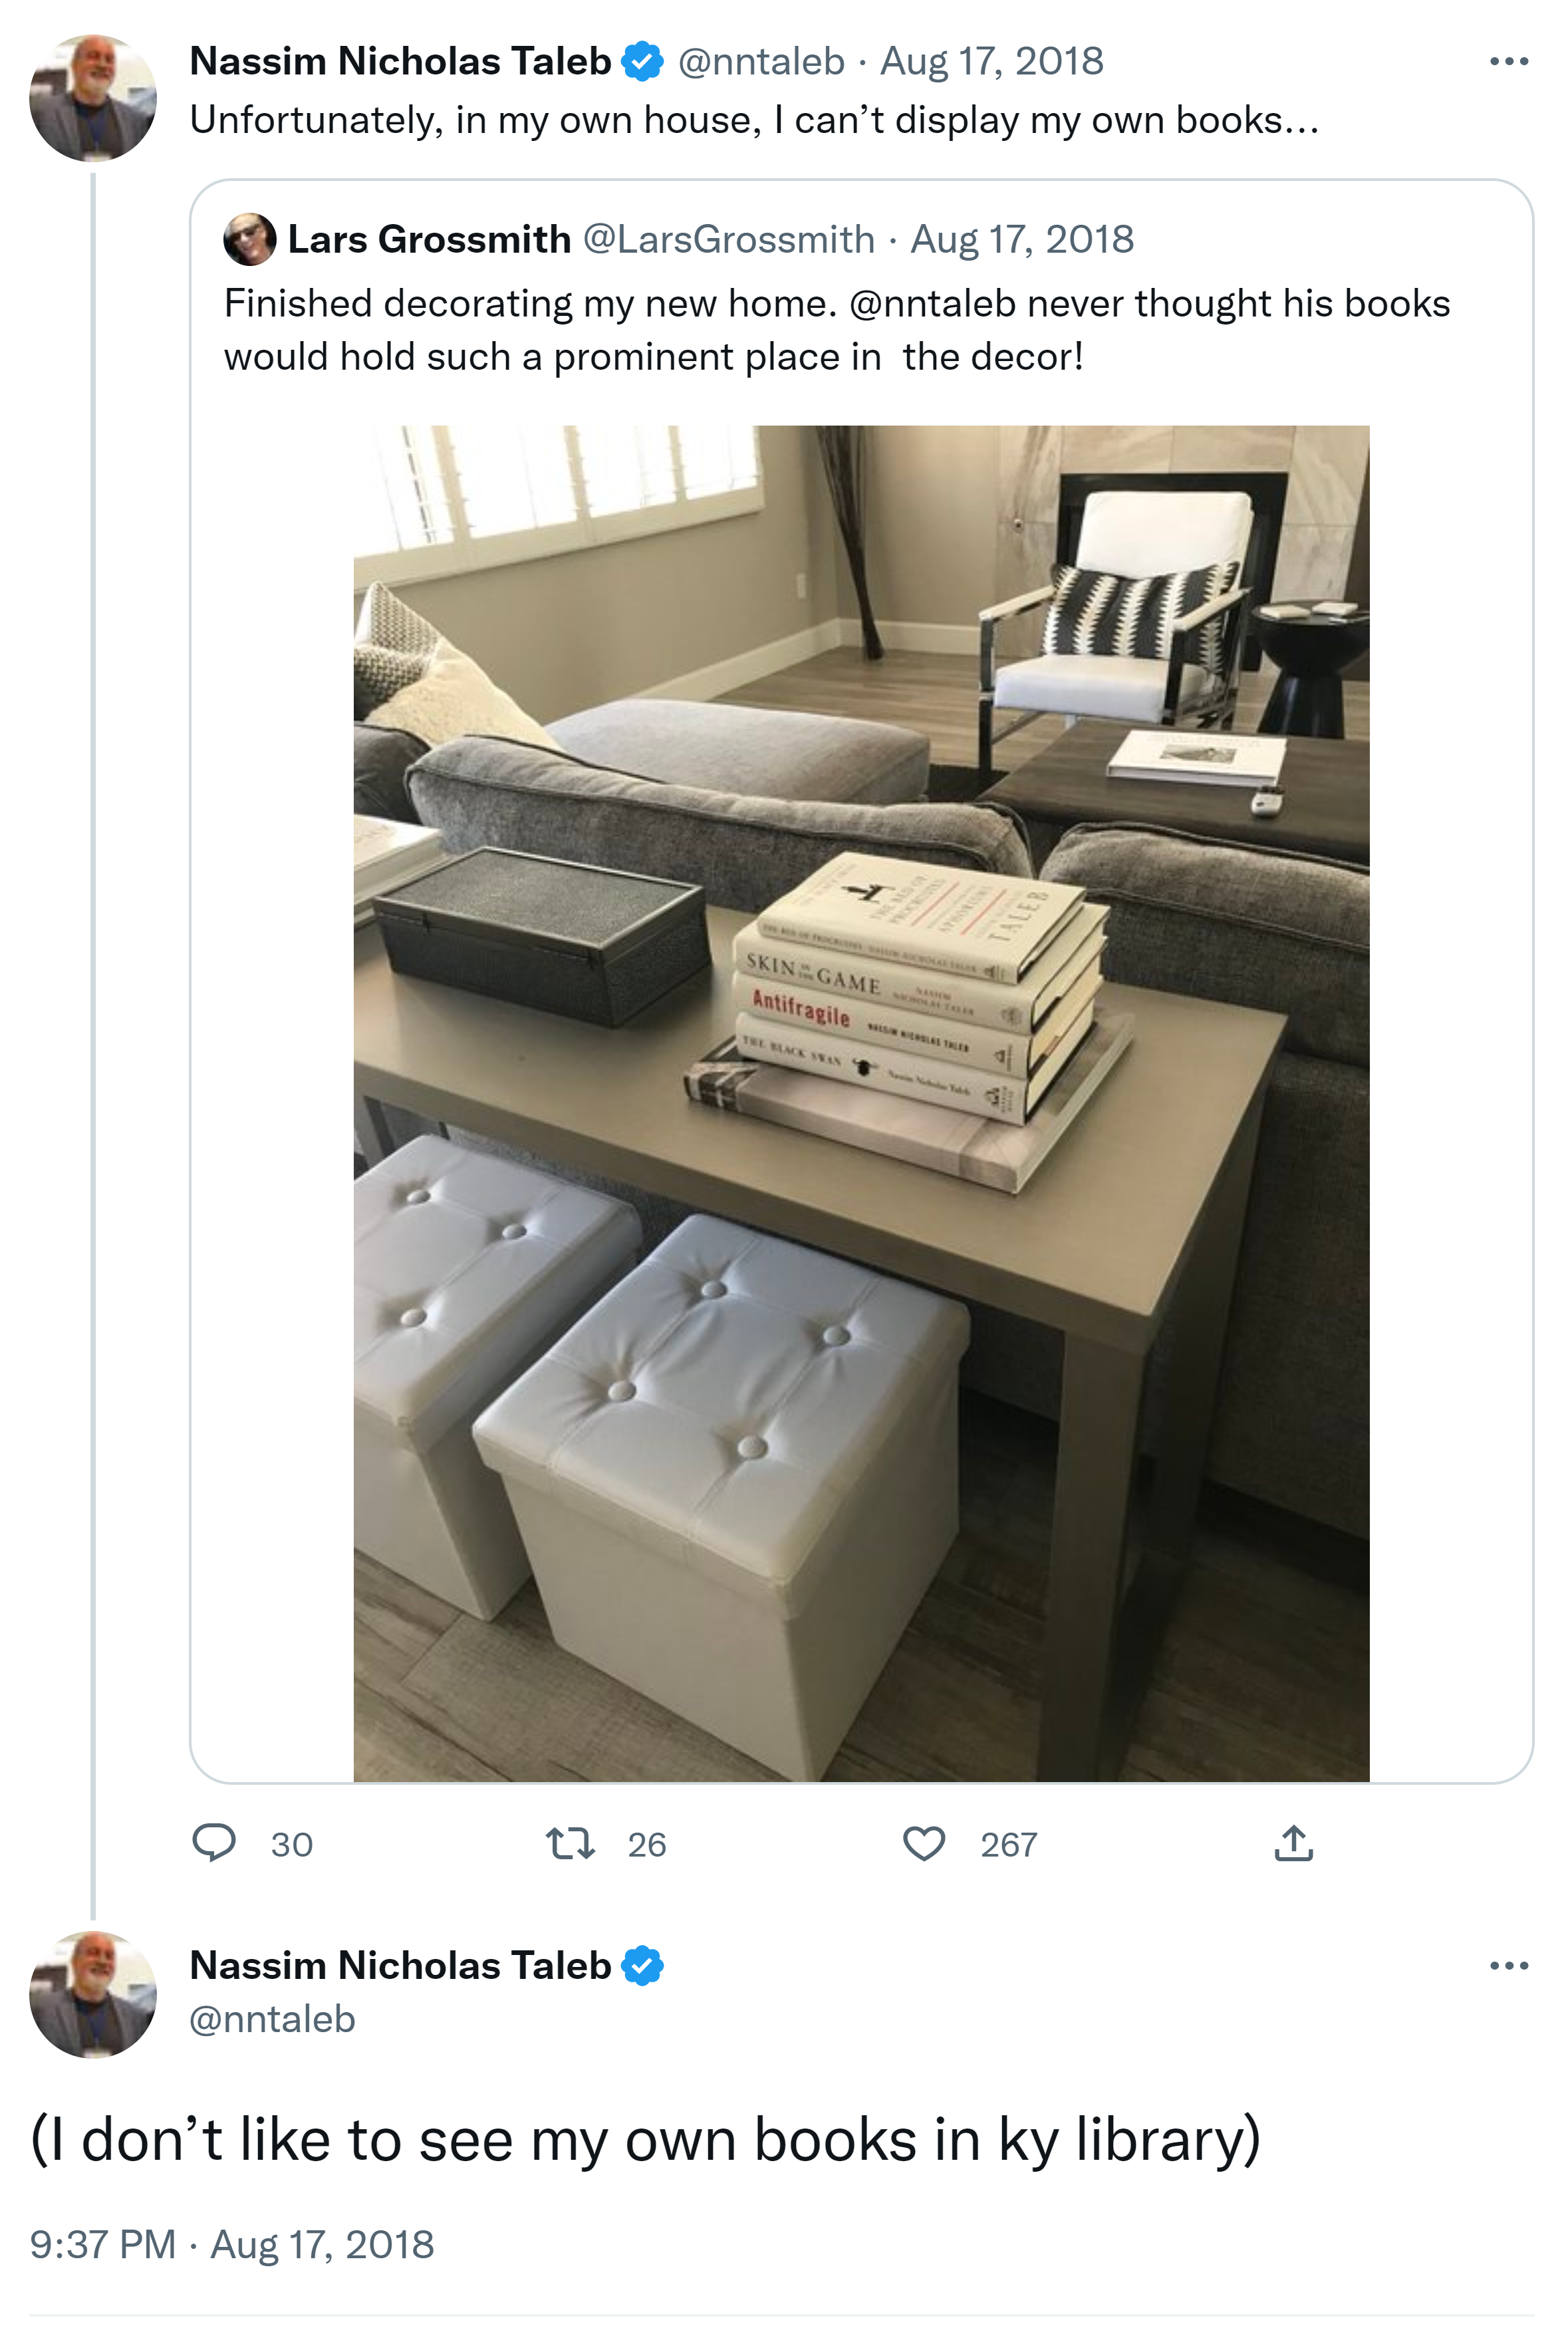Click Lars Grossmith's small avatar
Image resolution: width=1568 pixels, height=2340 pixels.
(250, 240)
